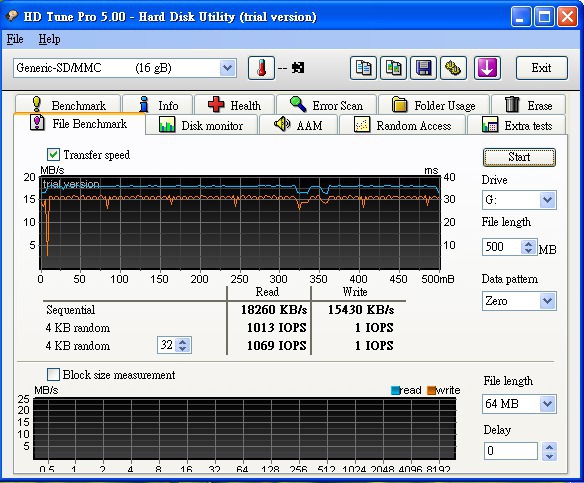Click the temperature thermometer icon

(261, 68)
